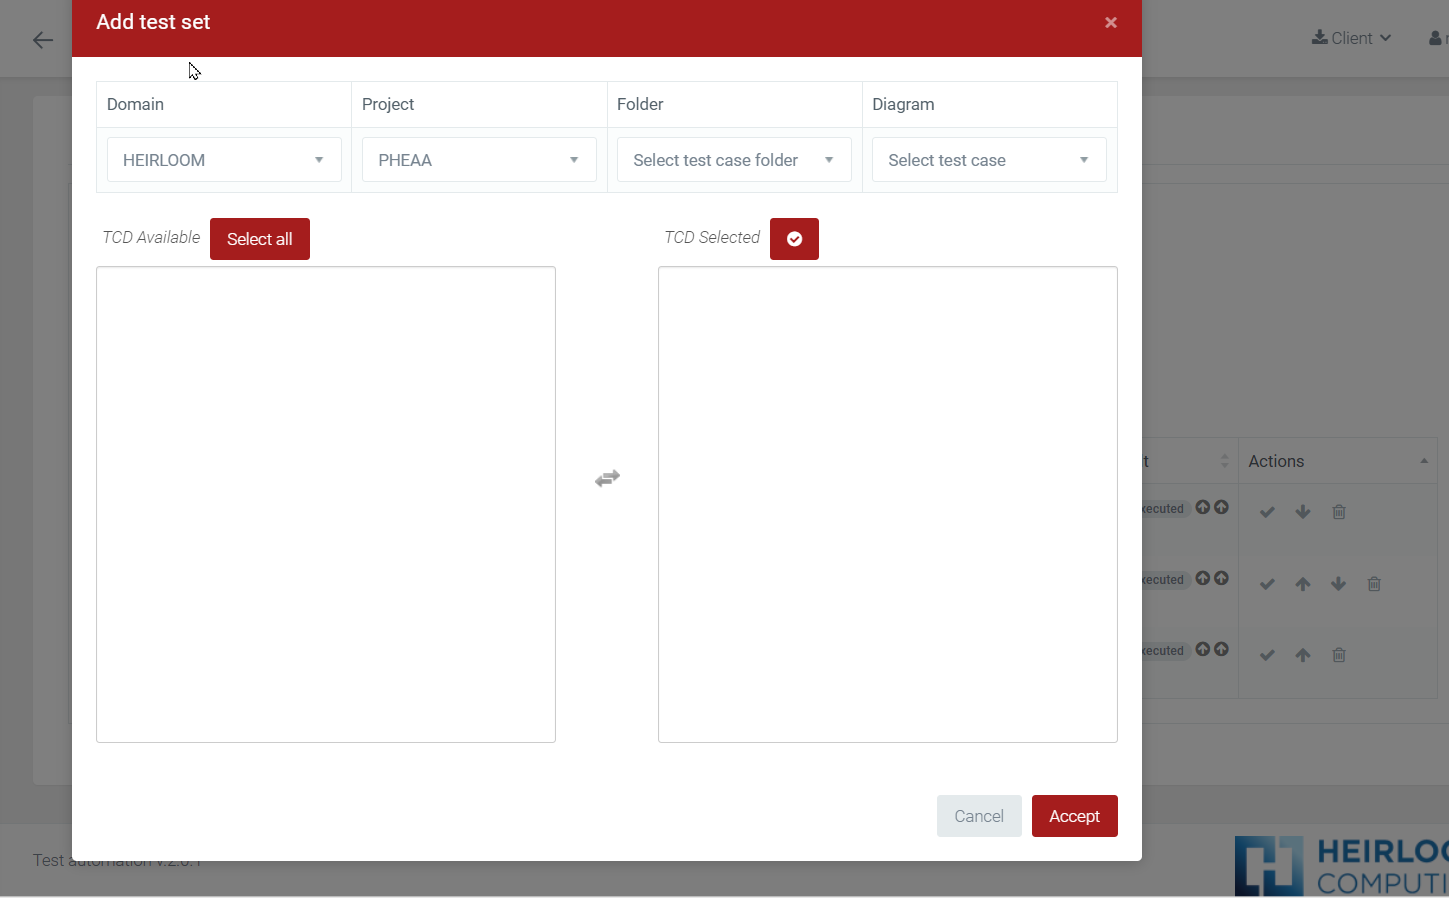1449x898 pixels.
Task: Open the Project dropdown showing PHEAA
Action: (x=479, y=160)
